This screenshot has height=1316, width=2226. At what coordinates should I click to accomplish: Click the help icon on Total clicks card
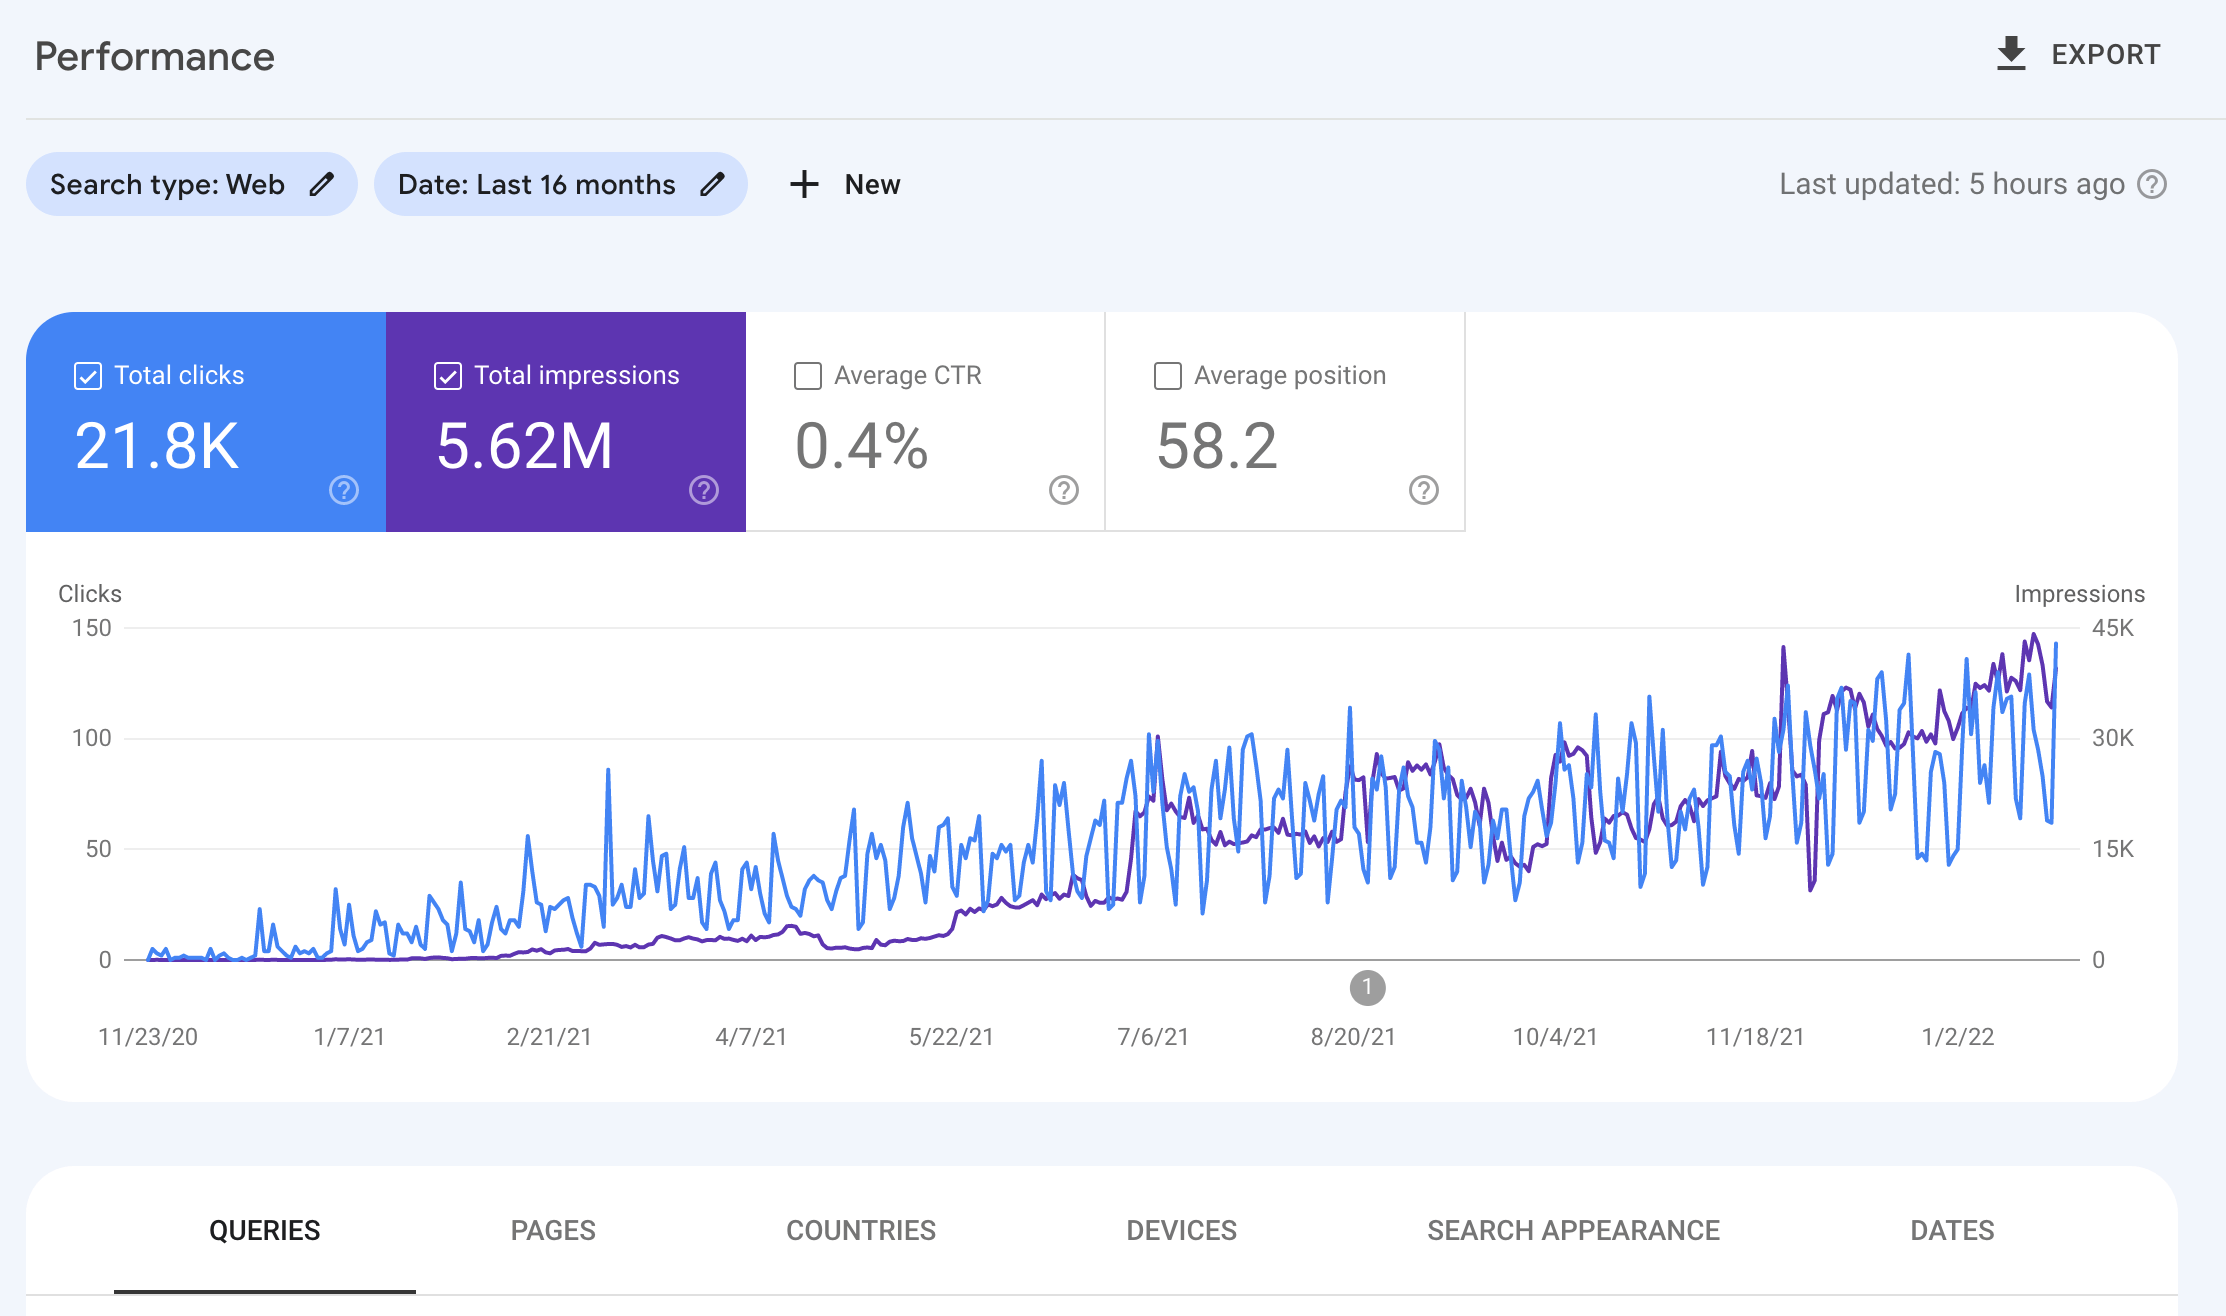(343, 491)
